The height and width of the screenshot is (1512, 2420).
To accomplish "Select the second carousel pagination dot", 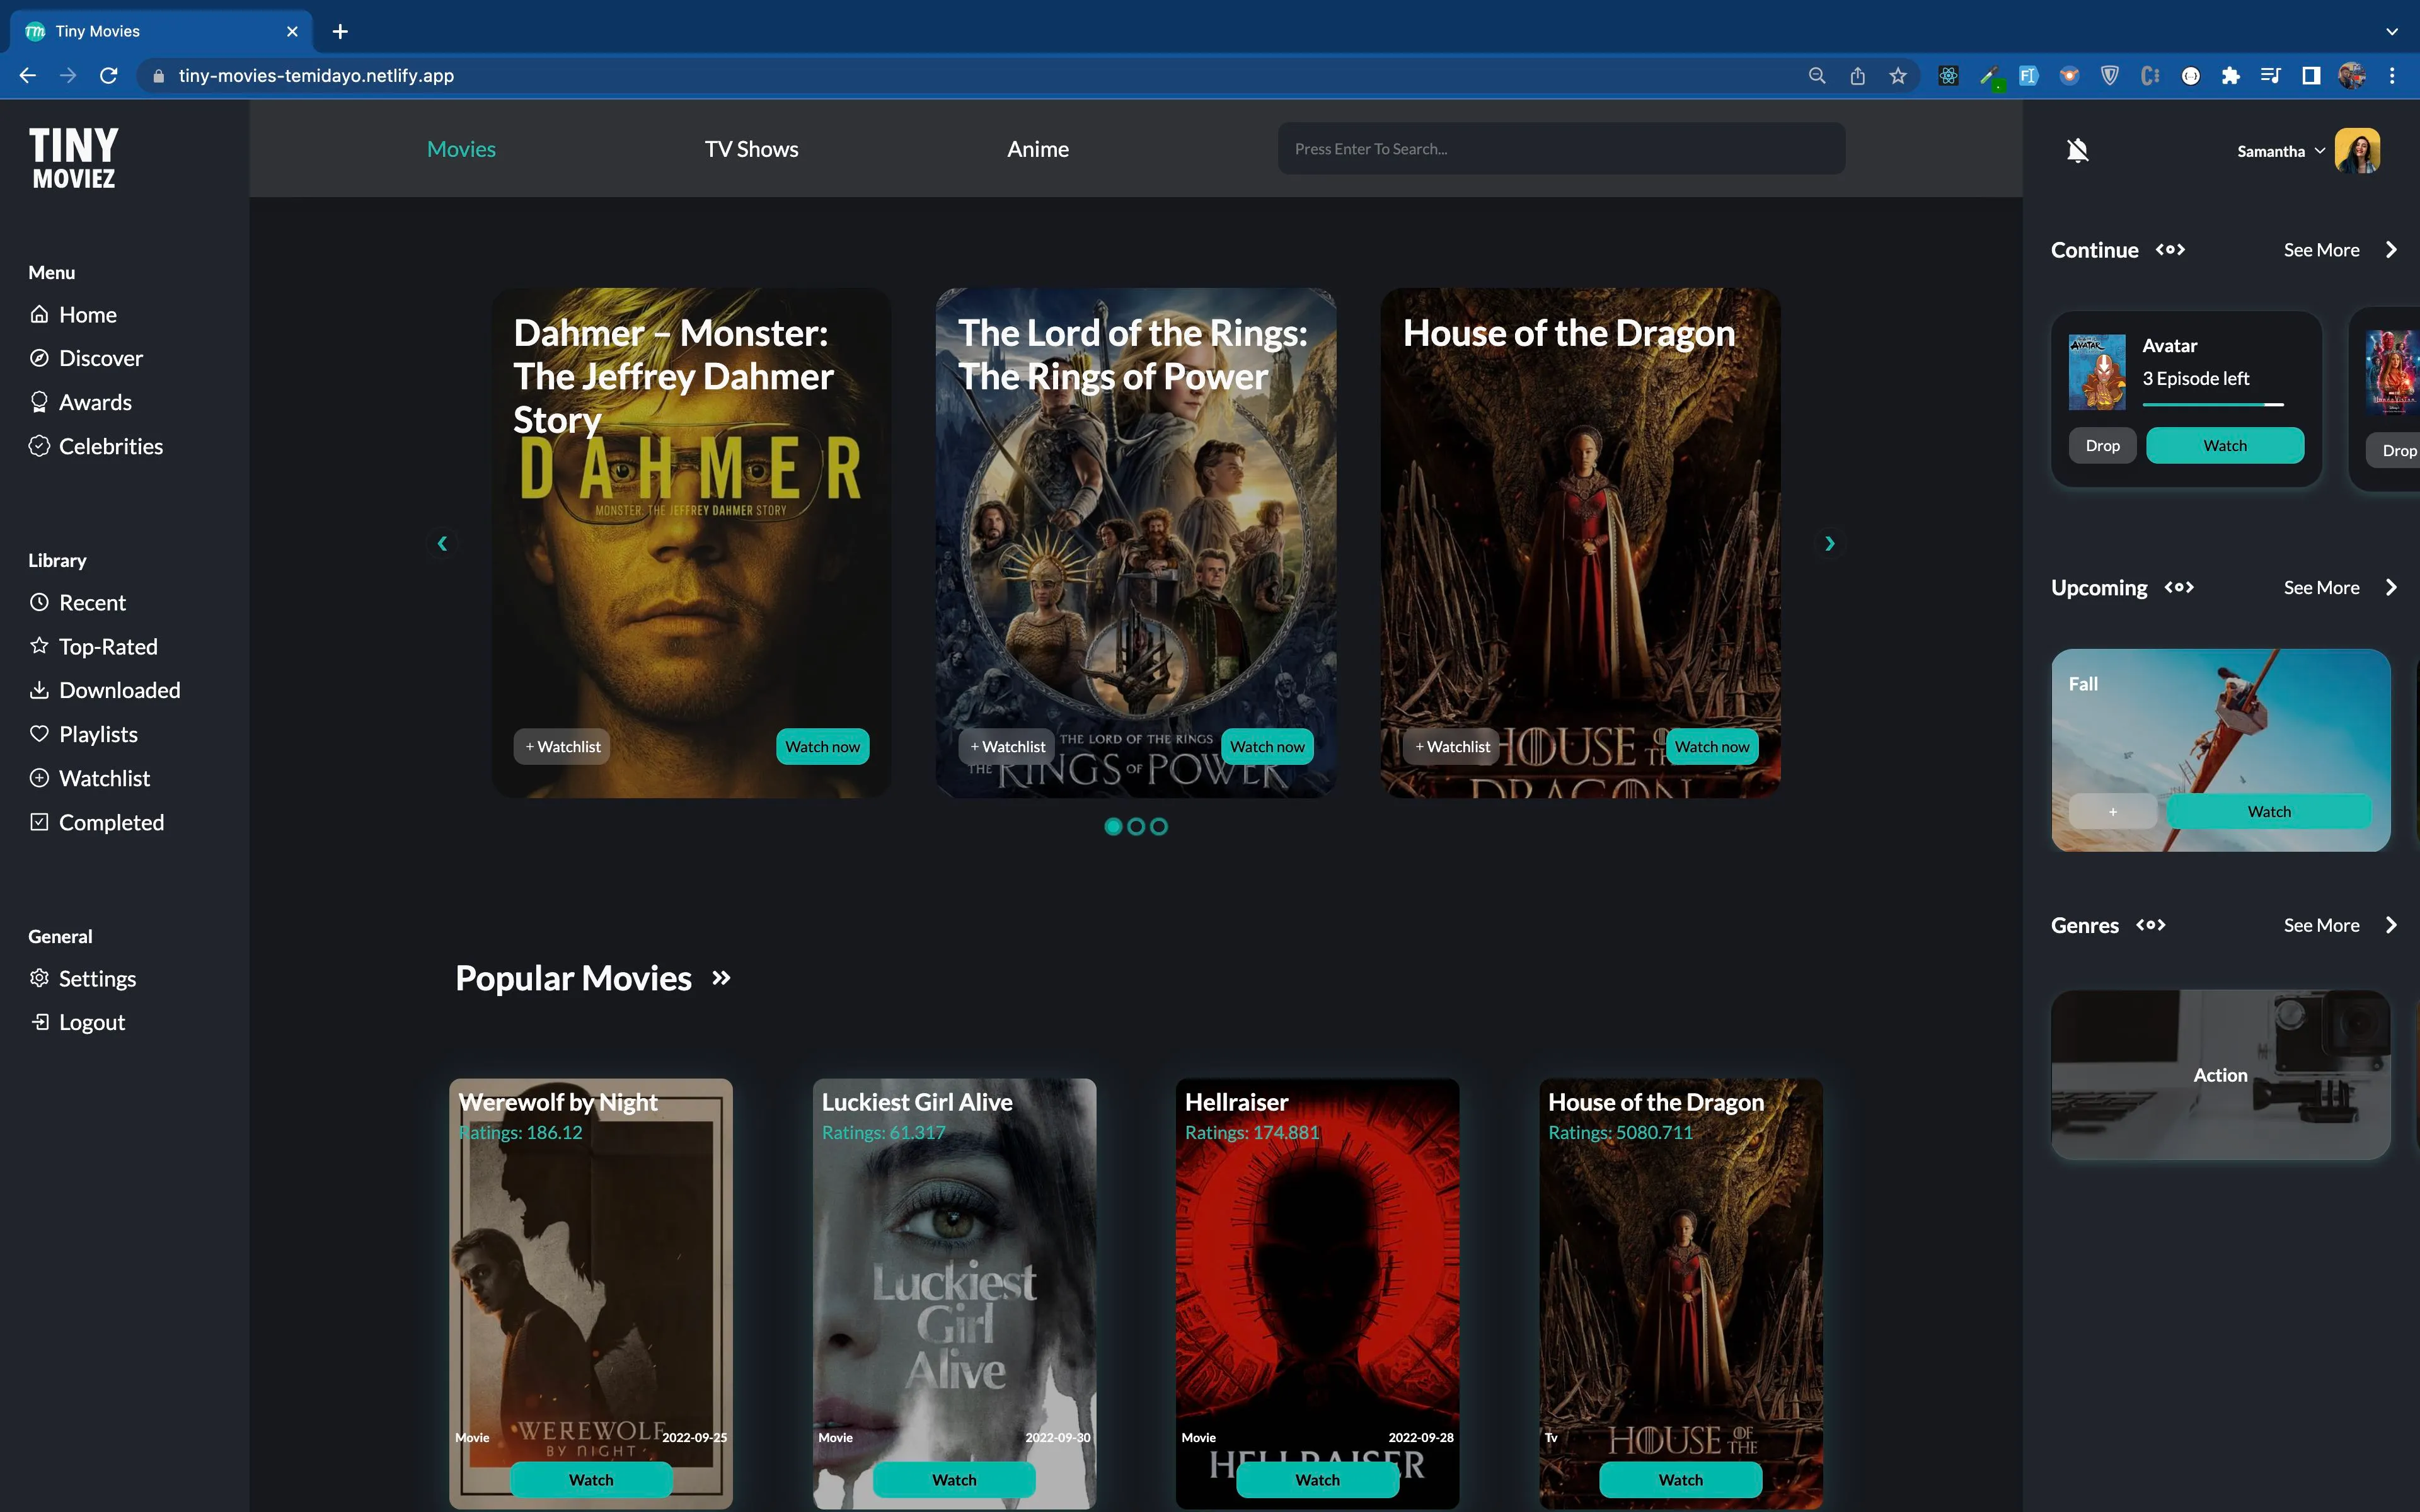I will 1136,826.
